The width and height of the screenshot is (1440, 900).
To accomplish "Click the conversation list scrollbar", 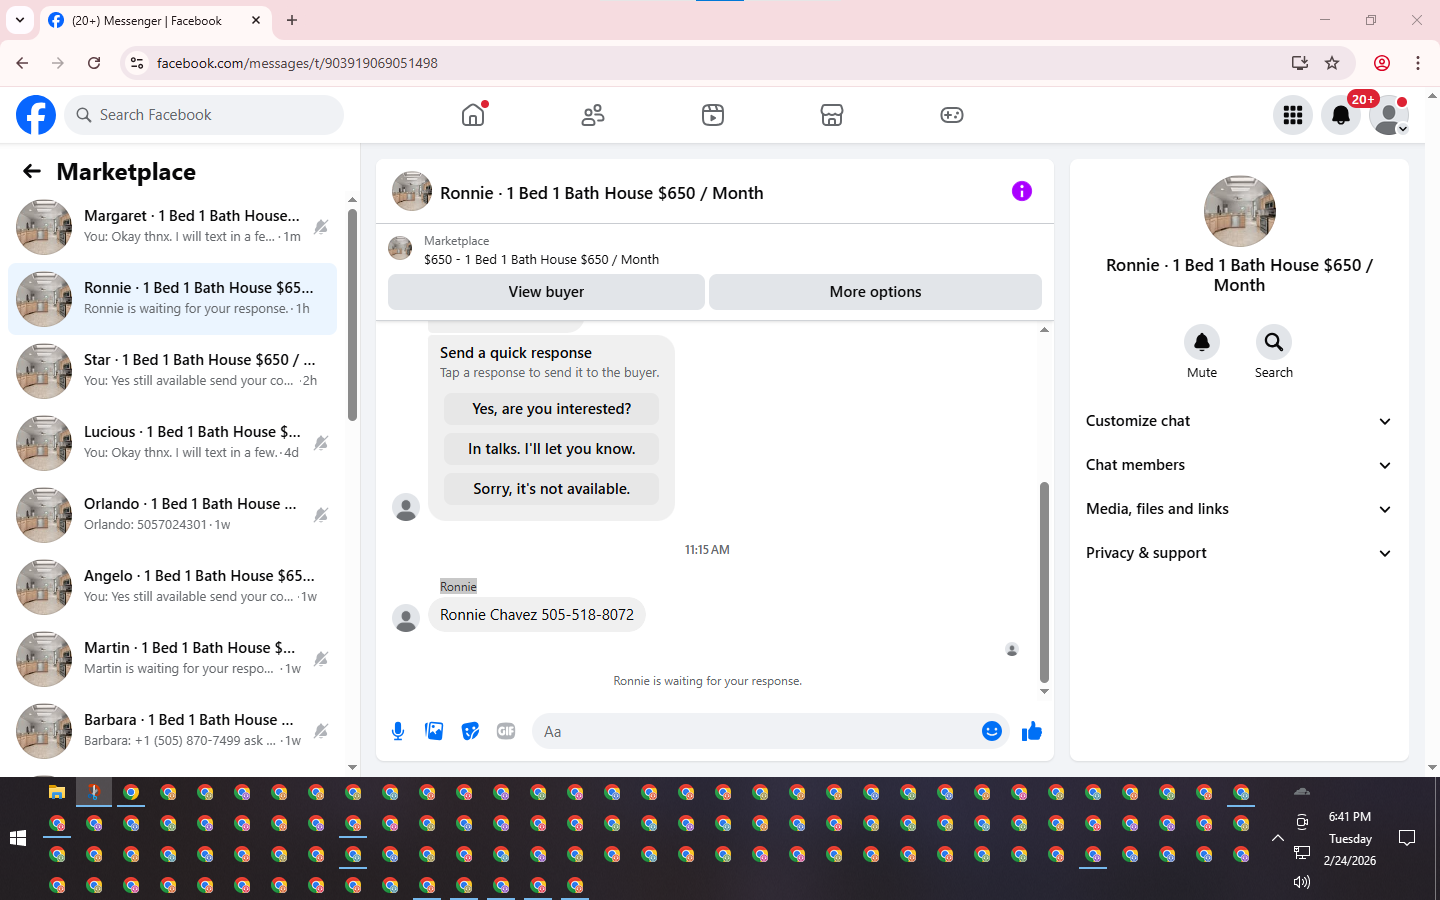I will pos(352,315).
